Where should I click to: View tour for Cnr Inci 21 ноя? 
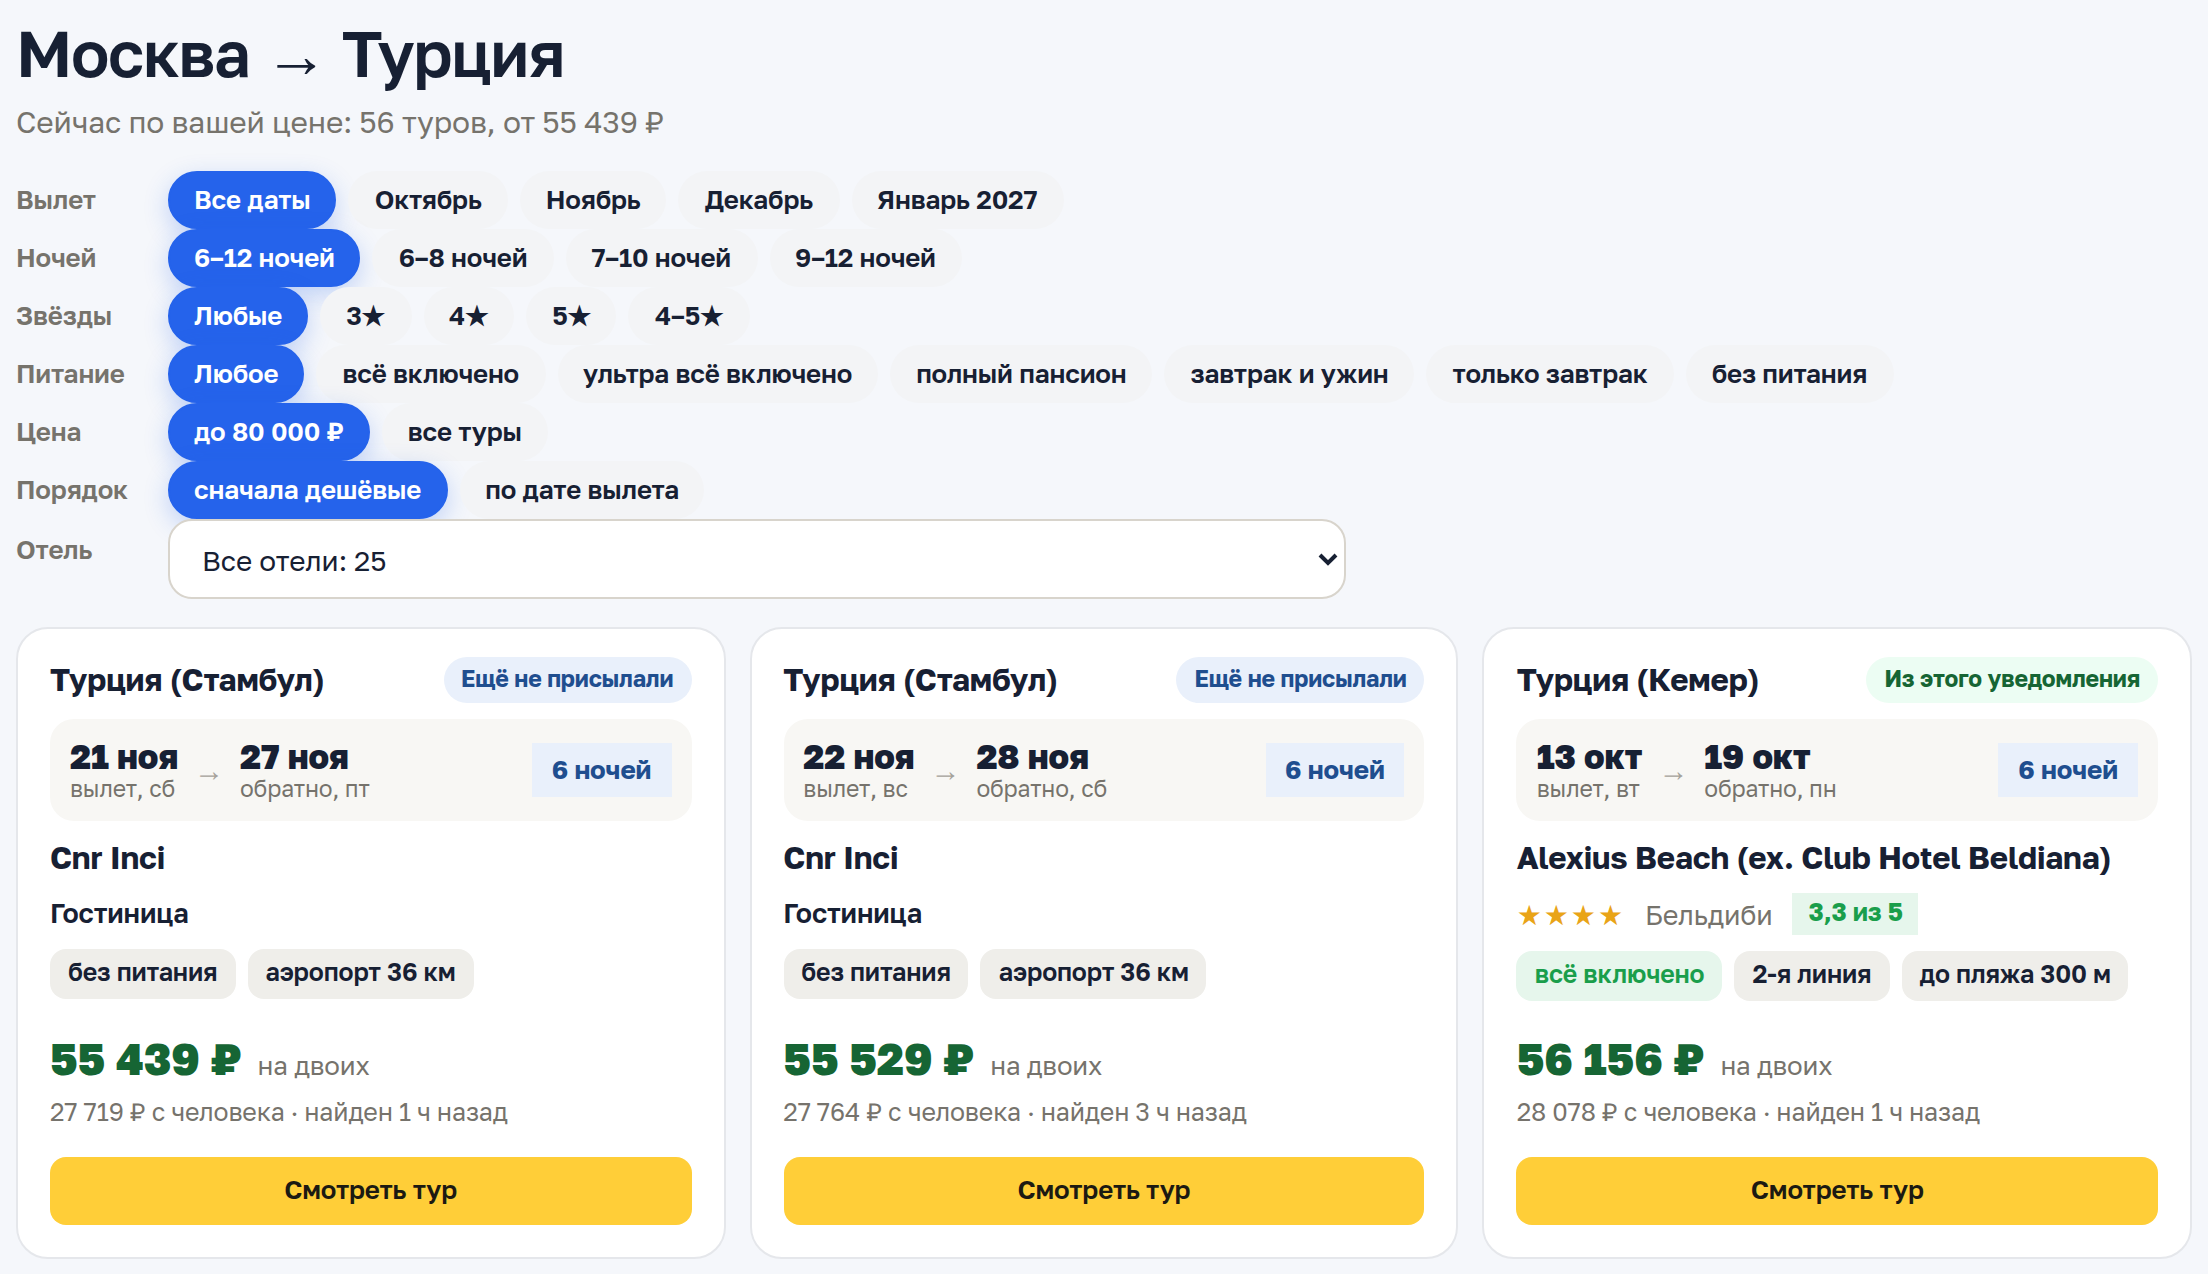coord(371,1190)
